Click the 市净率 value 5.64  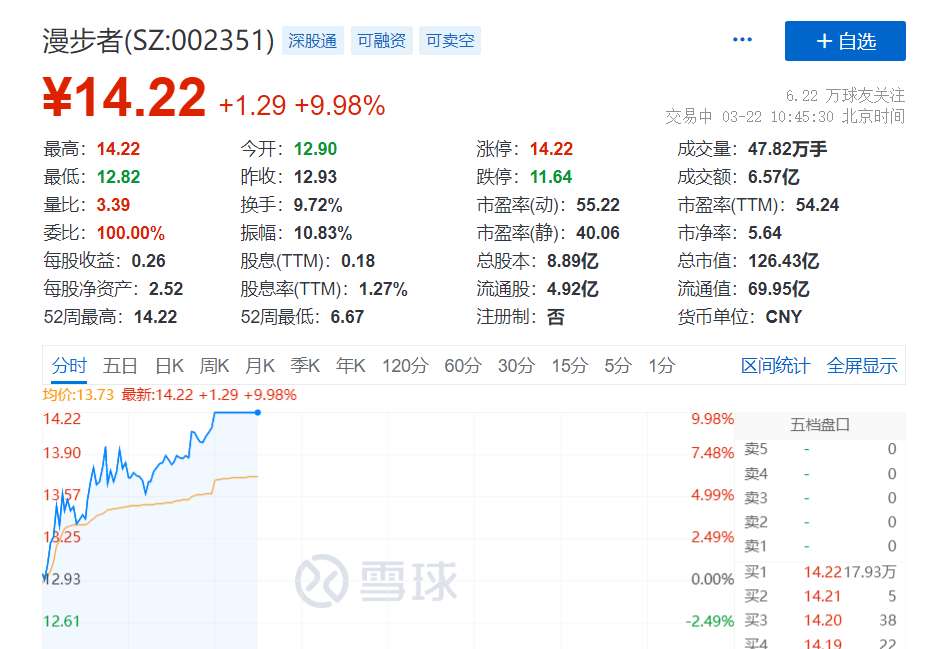pyautogui.click(x=765, y=233)
